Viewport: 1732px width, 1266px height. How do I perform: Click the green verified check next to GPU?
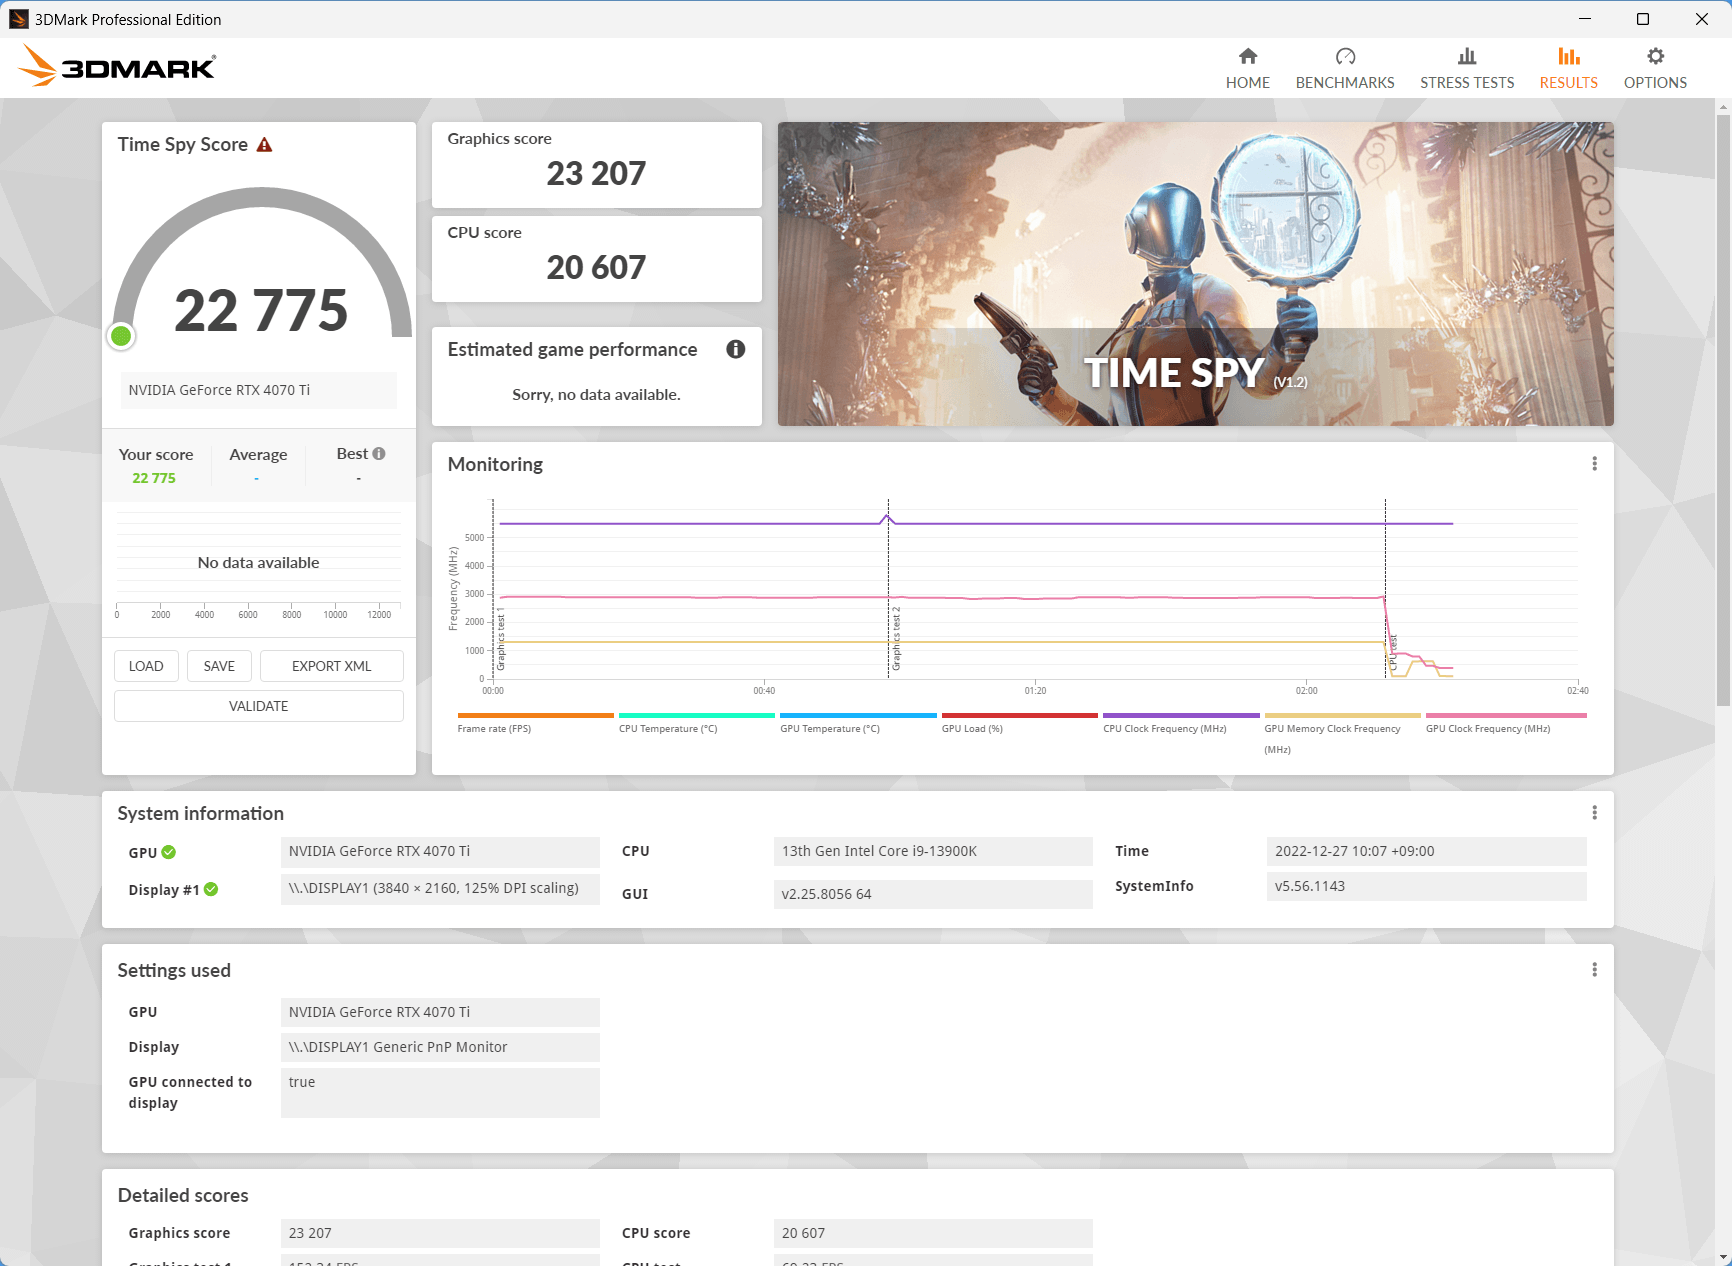click(x=169, y=852)
